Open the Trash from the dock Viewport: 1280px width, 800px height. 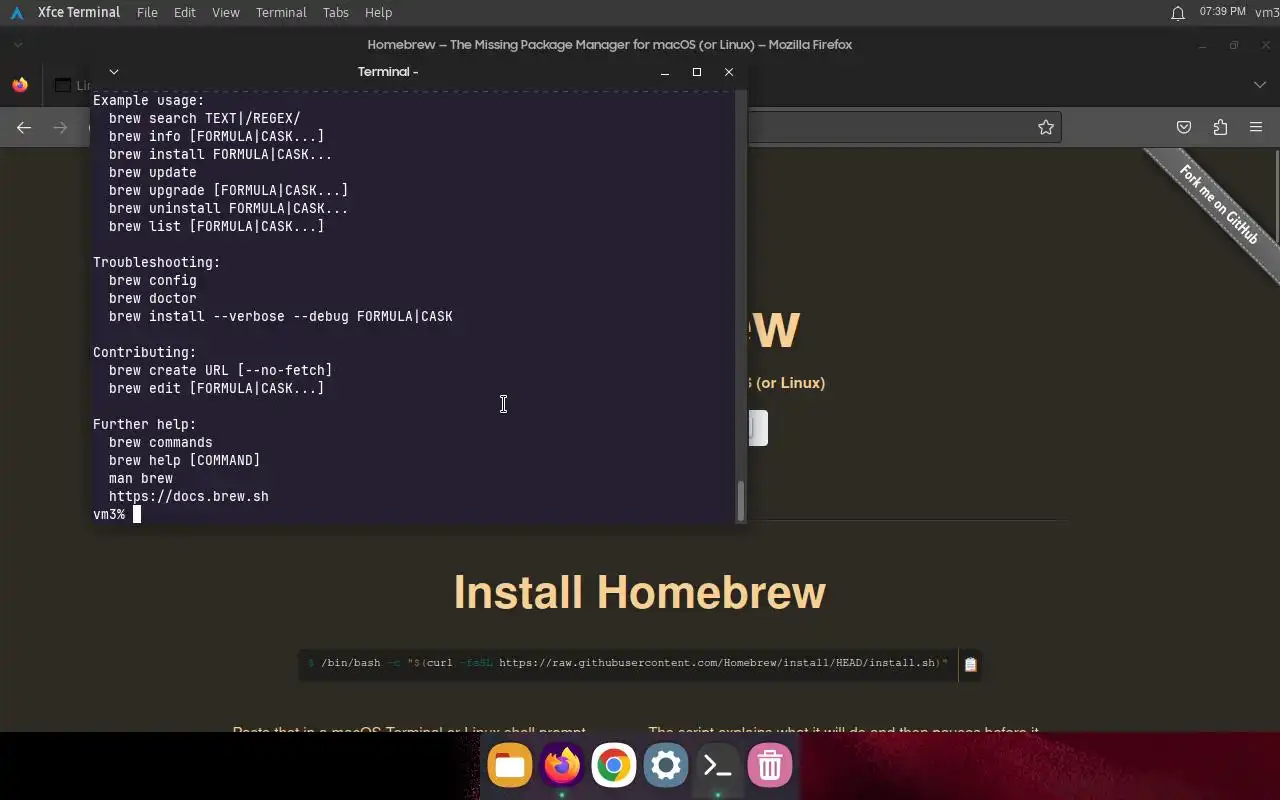coord(770,766)
